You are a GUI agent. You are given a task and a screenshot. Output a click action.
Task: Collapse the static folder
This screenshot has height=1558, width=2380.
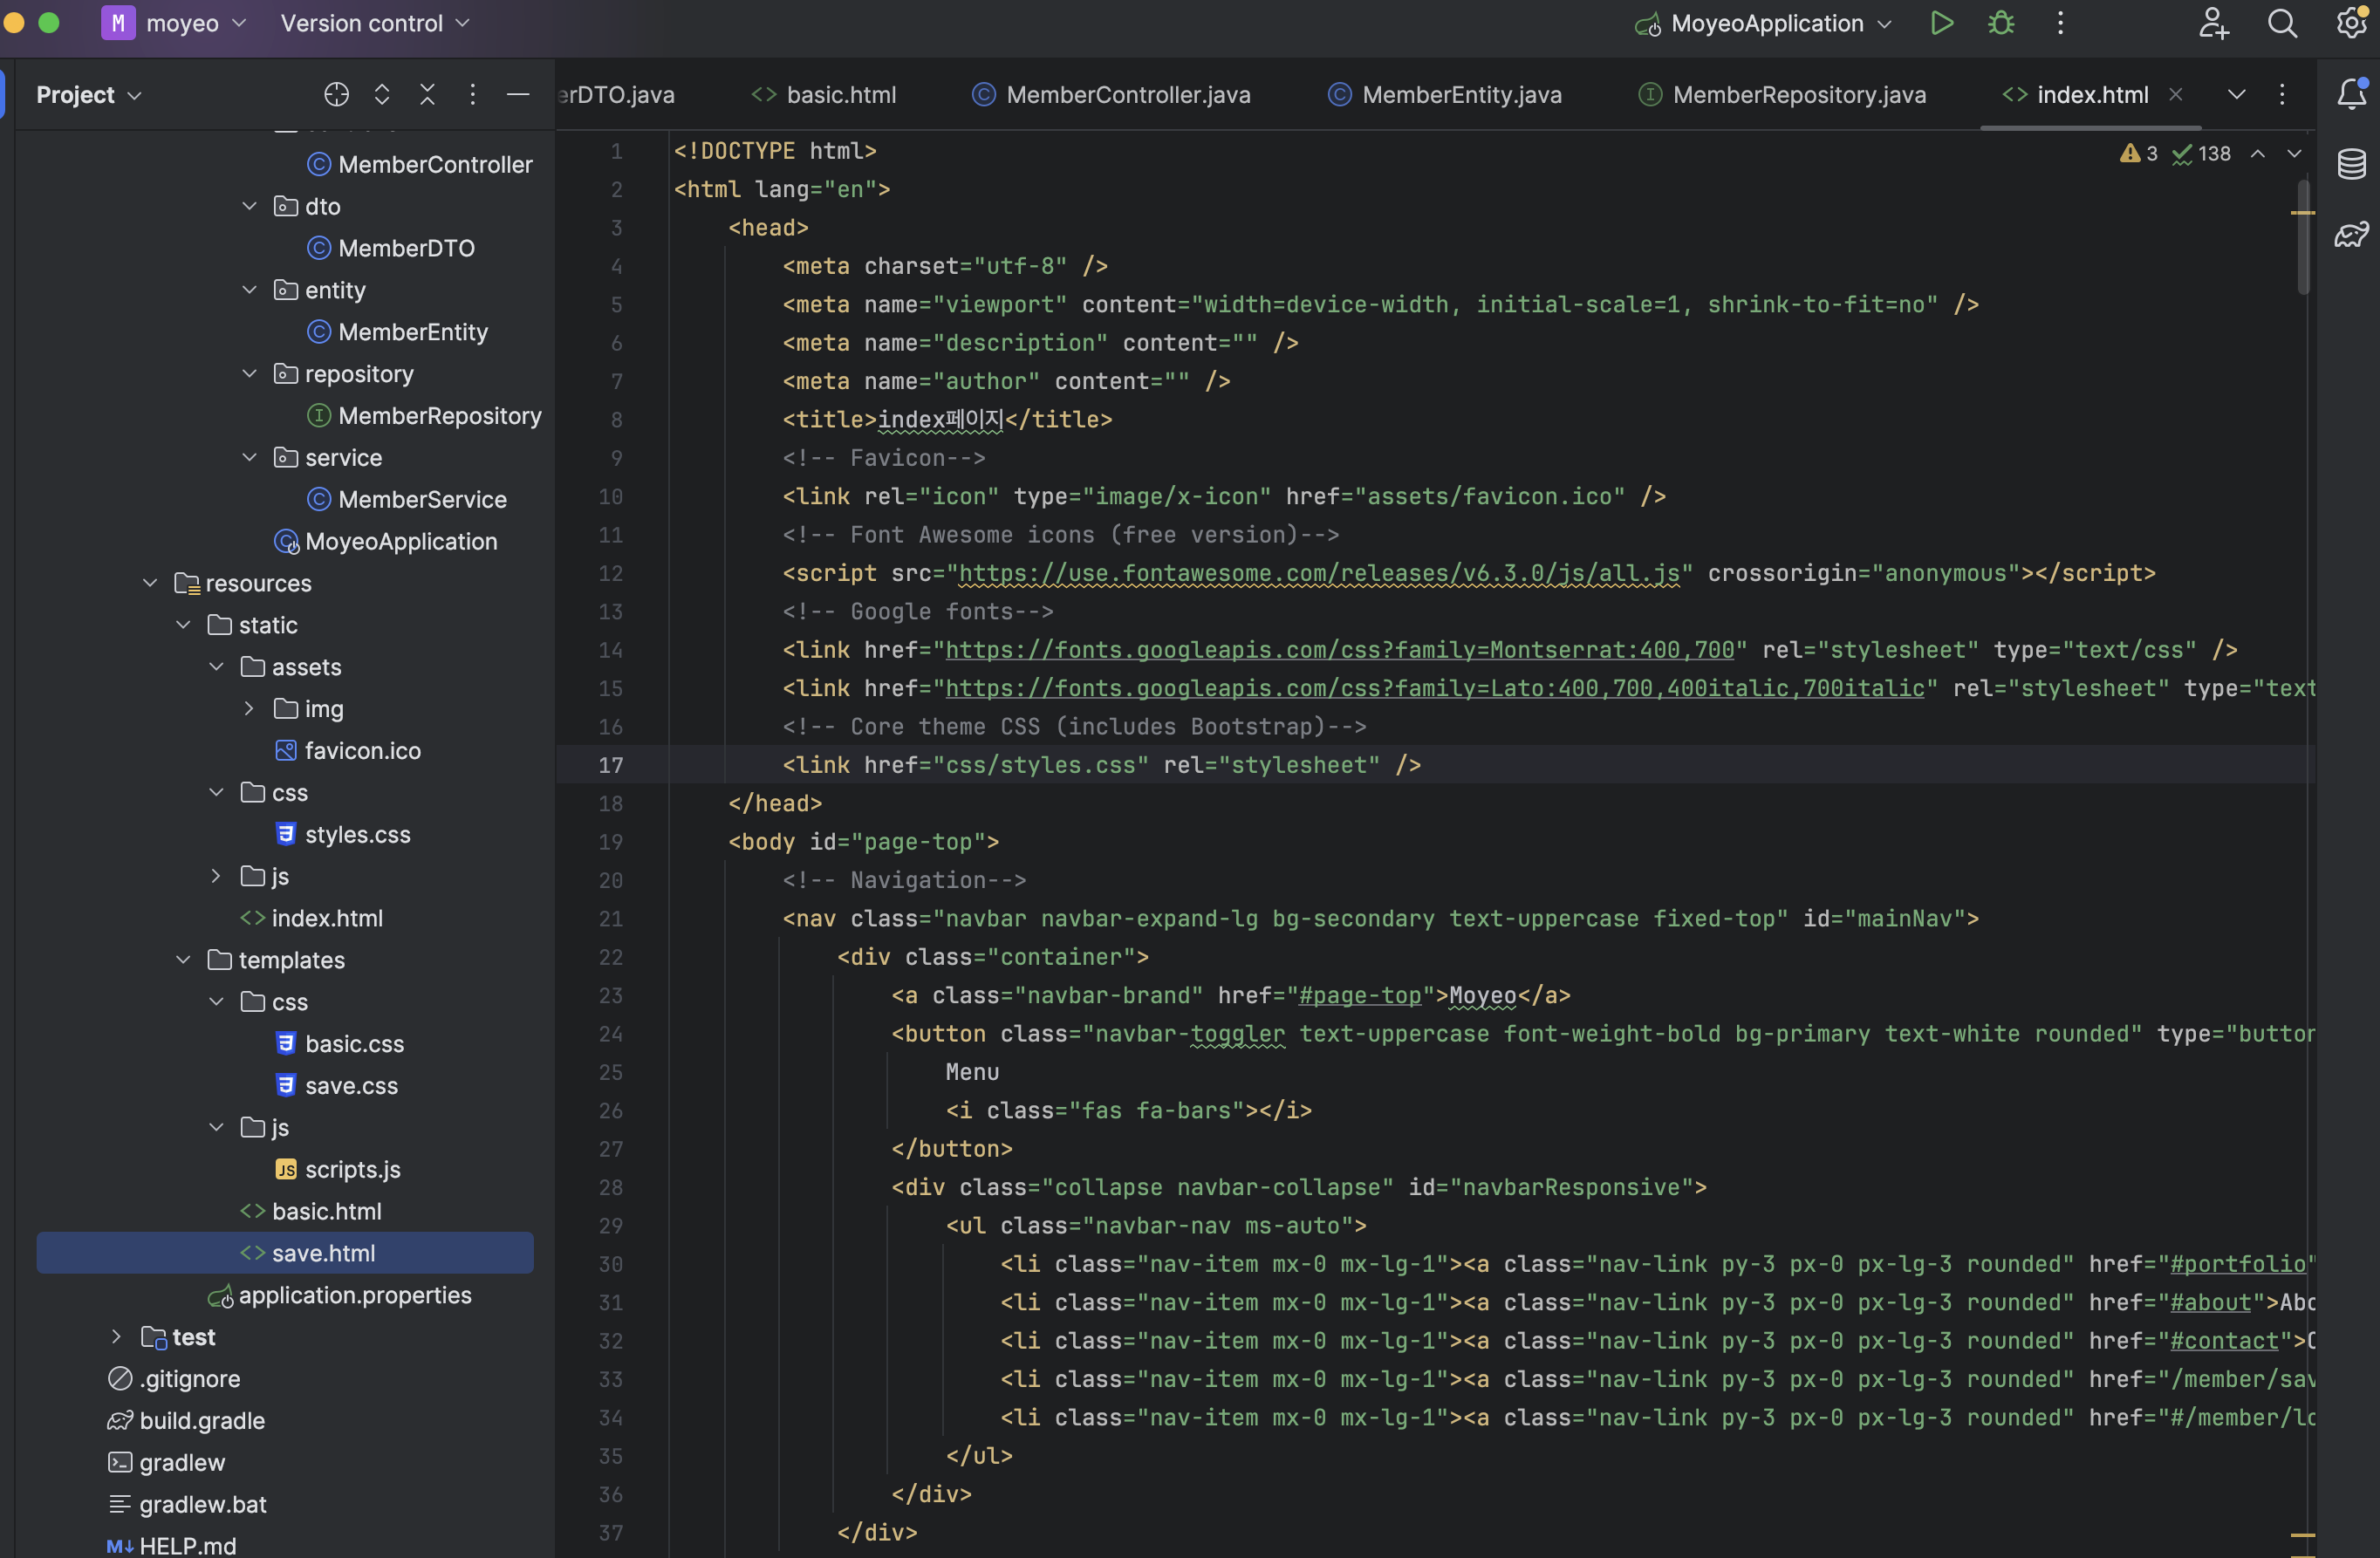point(183,625)
